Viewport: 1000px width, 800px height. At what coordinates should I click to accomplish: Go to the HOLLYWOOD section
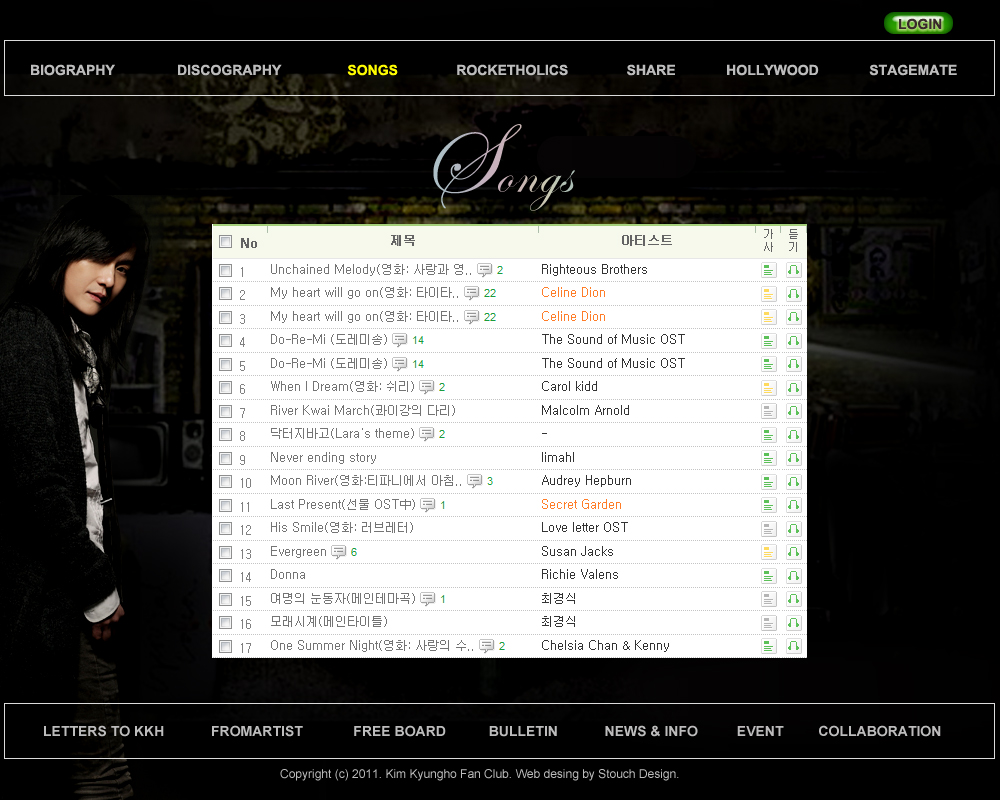pos(772,70)
